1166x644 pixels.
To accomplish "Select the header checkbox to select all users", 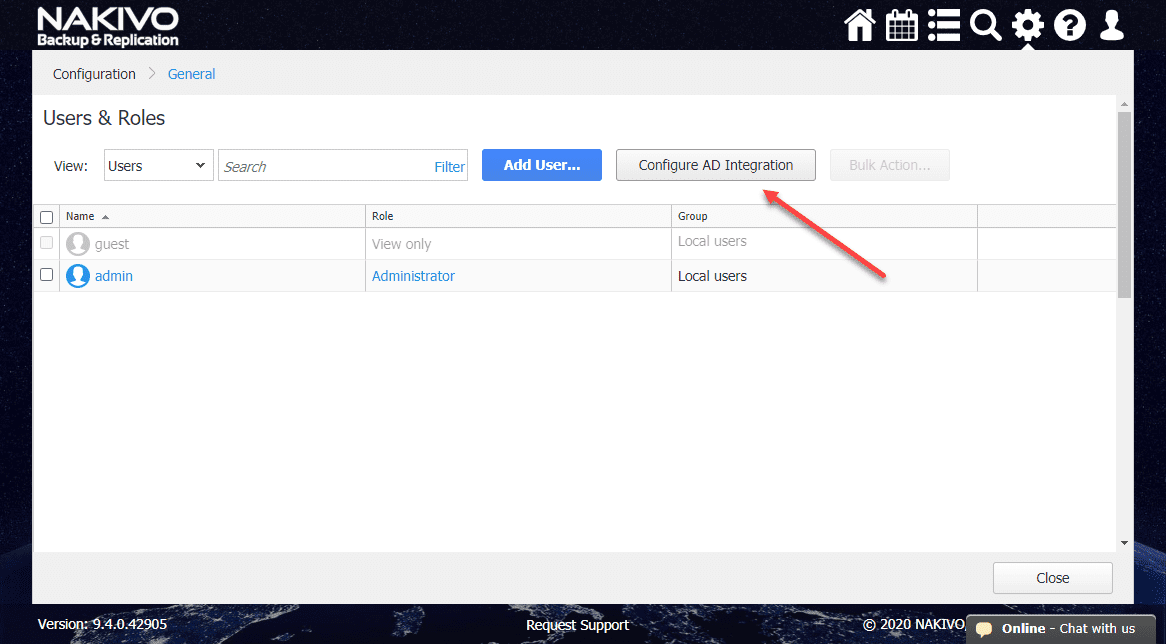I will click(46, 216).
